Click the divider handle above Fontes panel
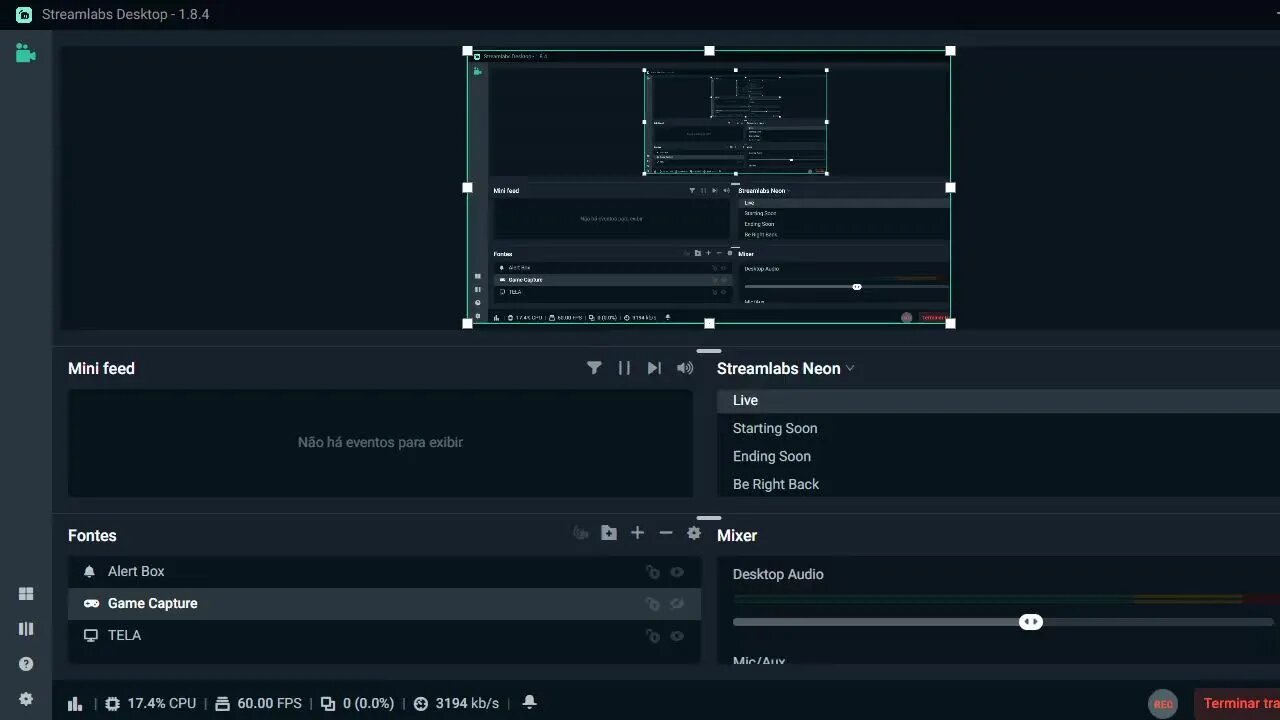 [709, 518]
